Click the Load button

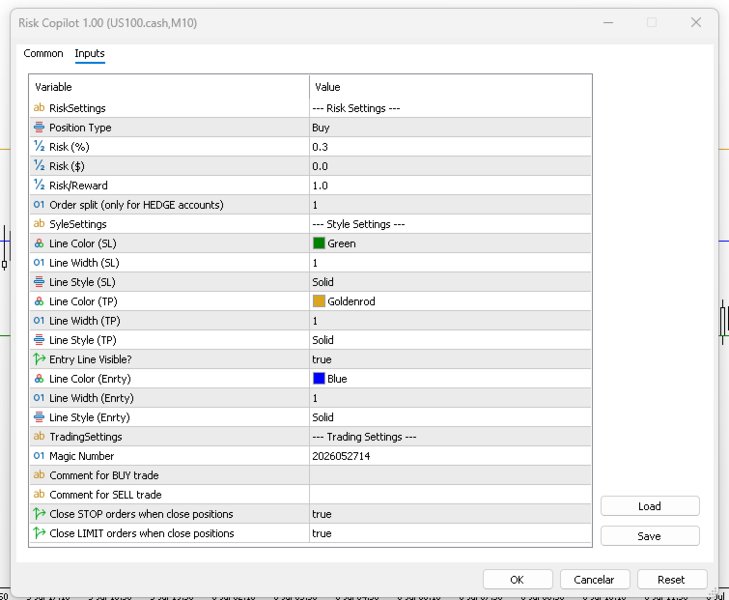649,506
